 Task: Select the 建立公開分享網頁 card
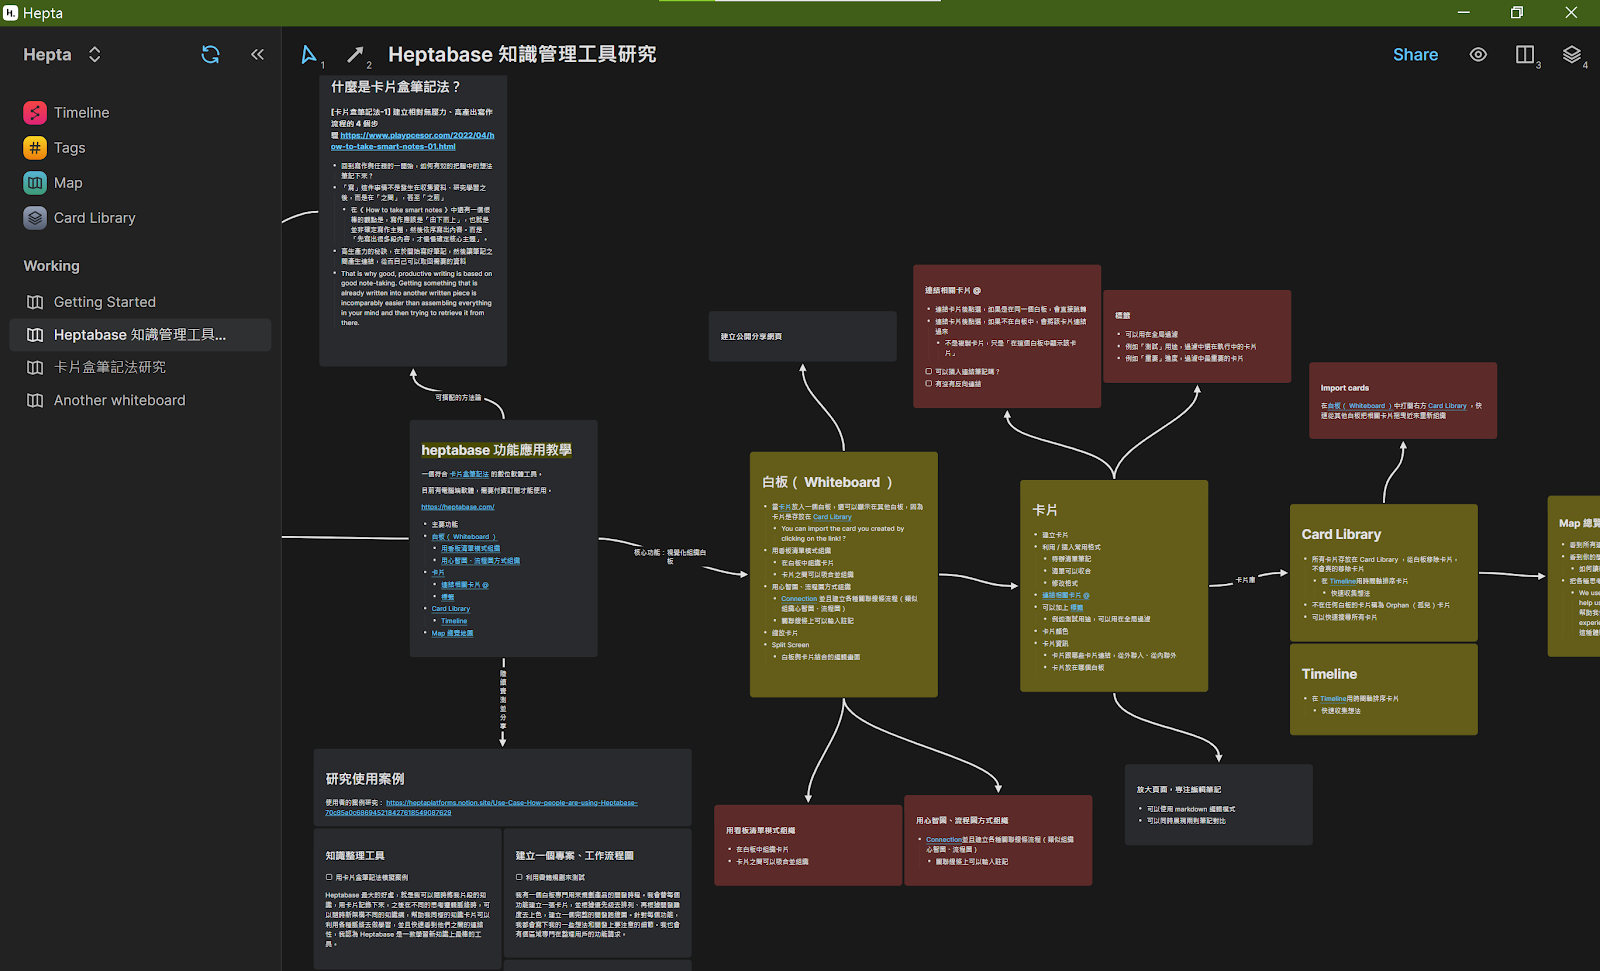pyautogui.click(x=802, y=336)
